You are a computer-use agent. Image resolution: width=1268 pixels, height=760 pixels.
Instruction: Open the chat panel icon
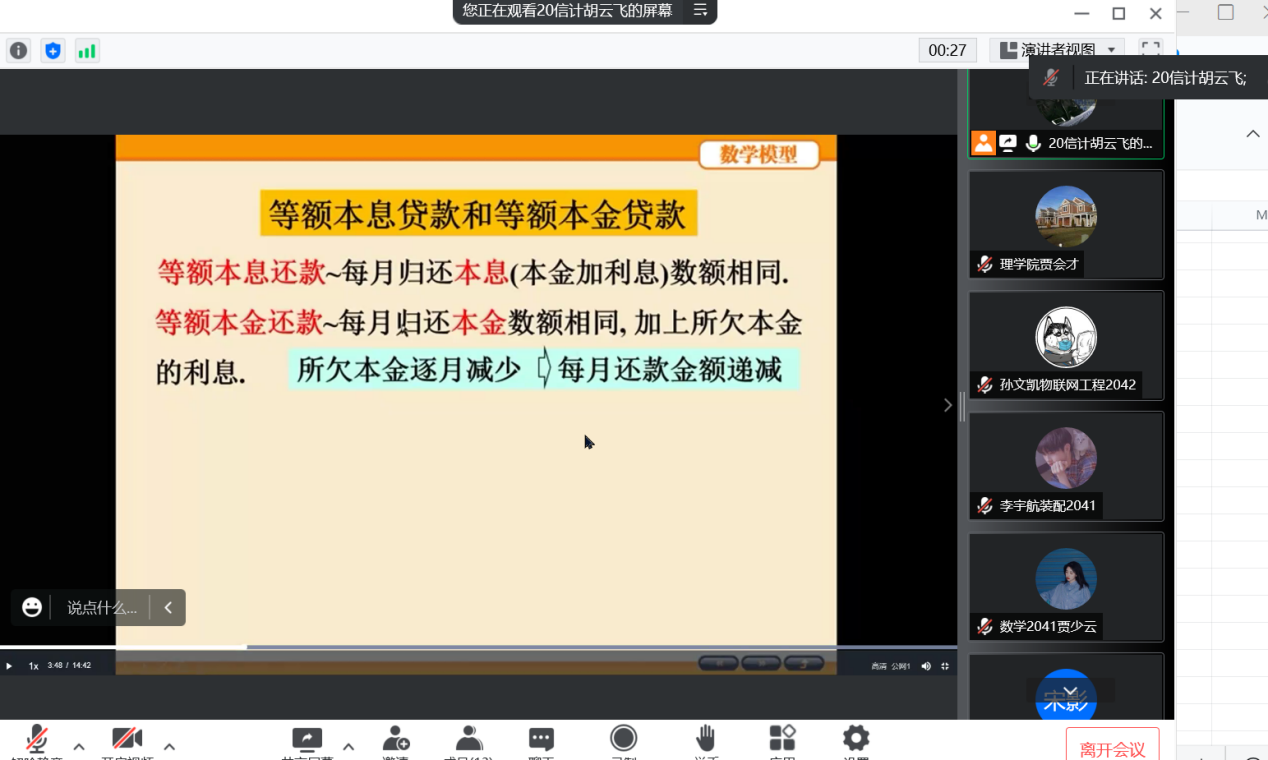tap(541, 741)
